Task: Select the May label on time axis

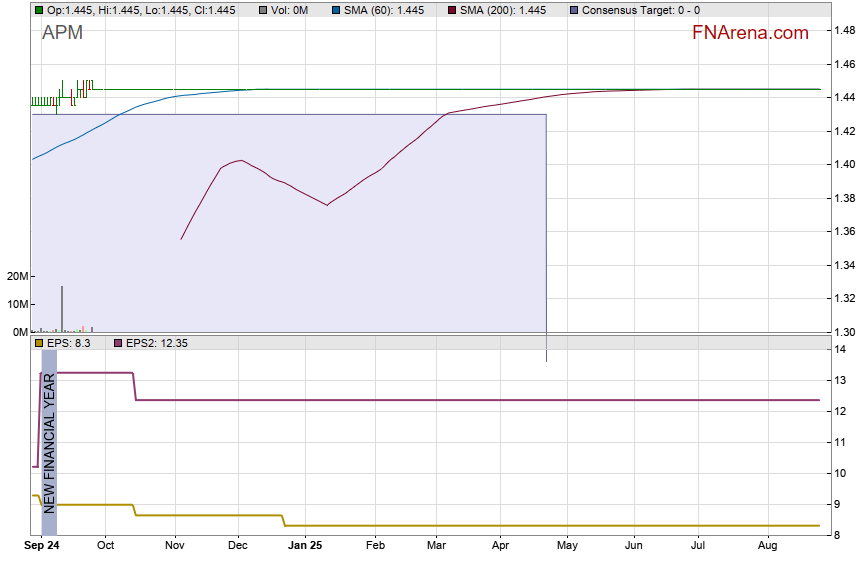Action: tap(567, 546)
